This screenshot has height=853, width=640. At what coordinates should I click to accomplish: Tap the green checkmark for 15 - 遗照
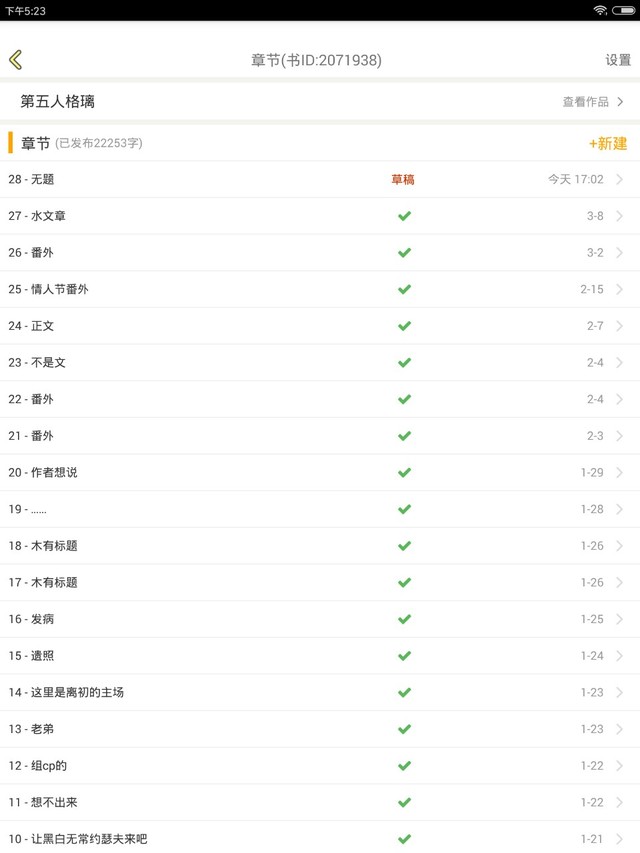[x=404, y=656]
